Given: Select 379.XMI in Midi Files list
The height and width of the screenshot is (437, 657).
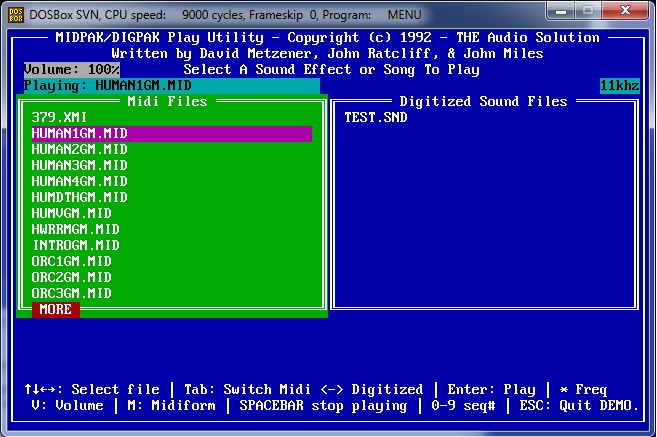Looking at the screenshot, I should point(59,117).
